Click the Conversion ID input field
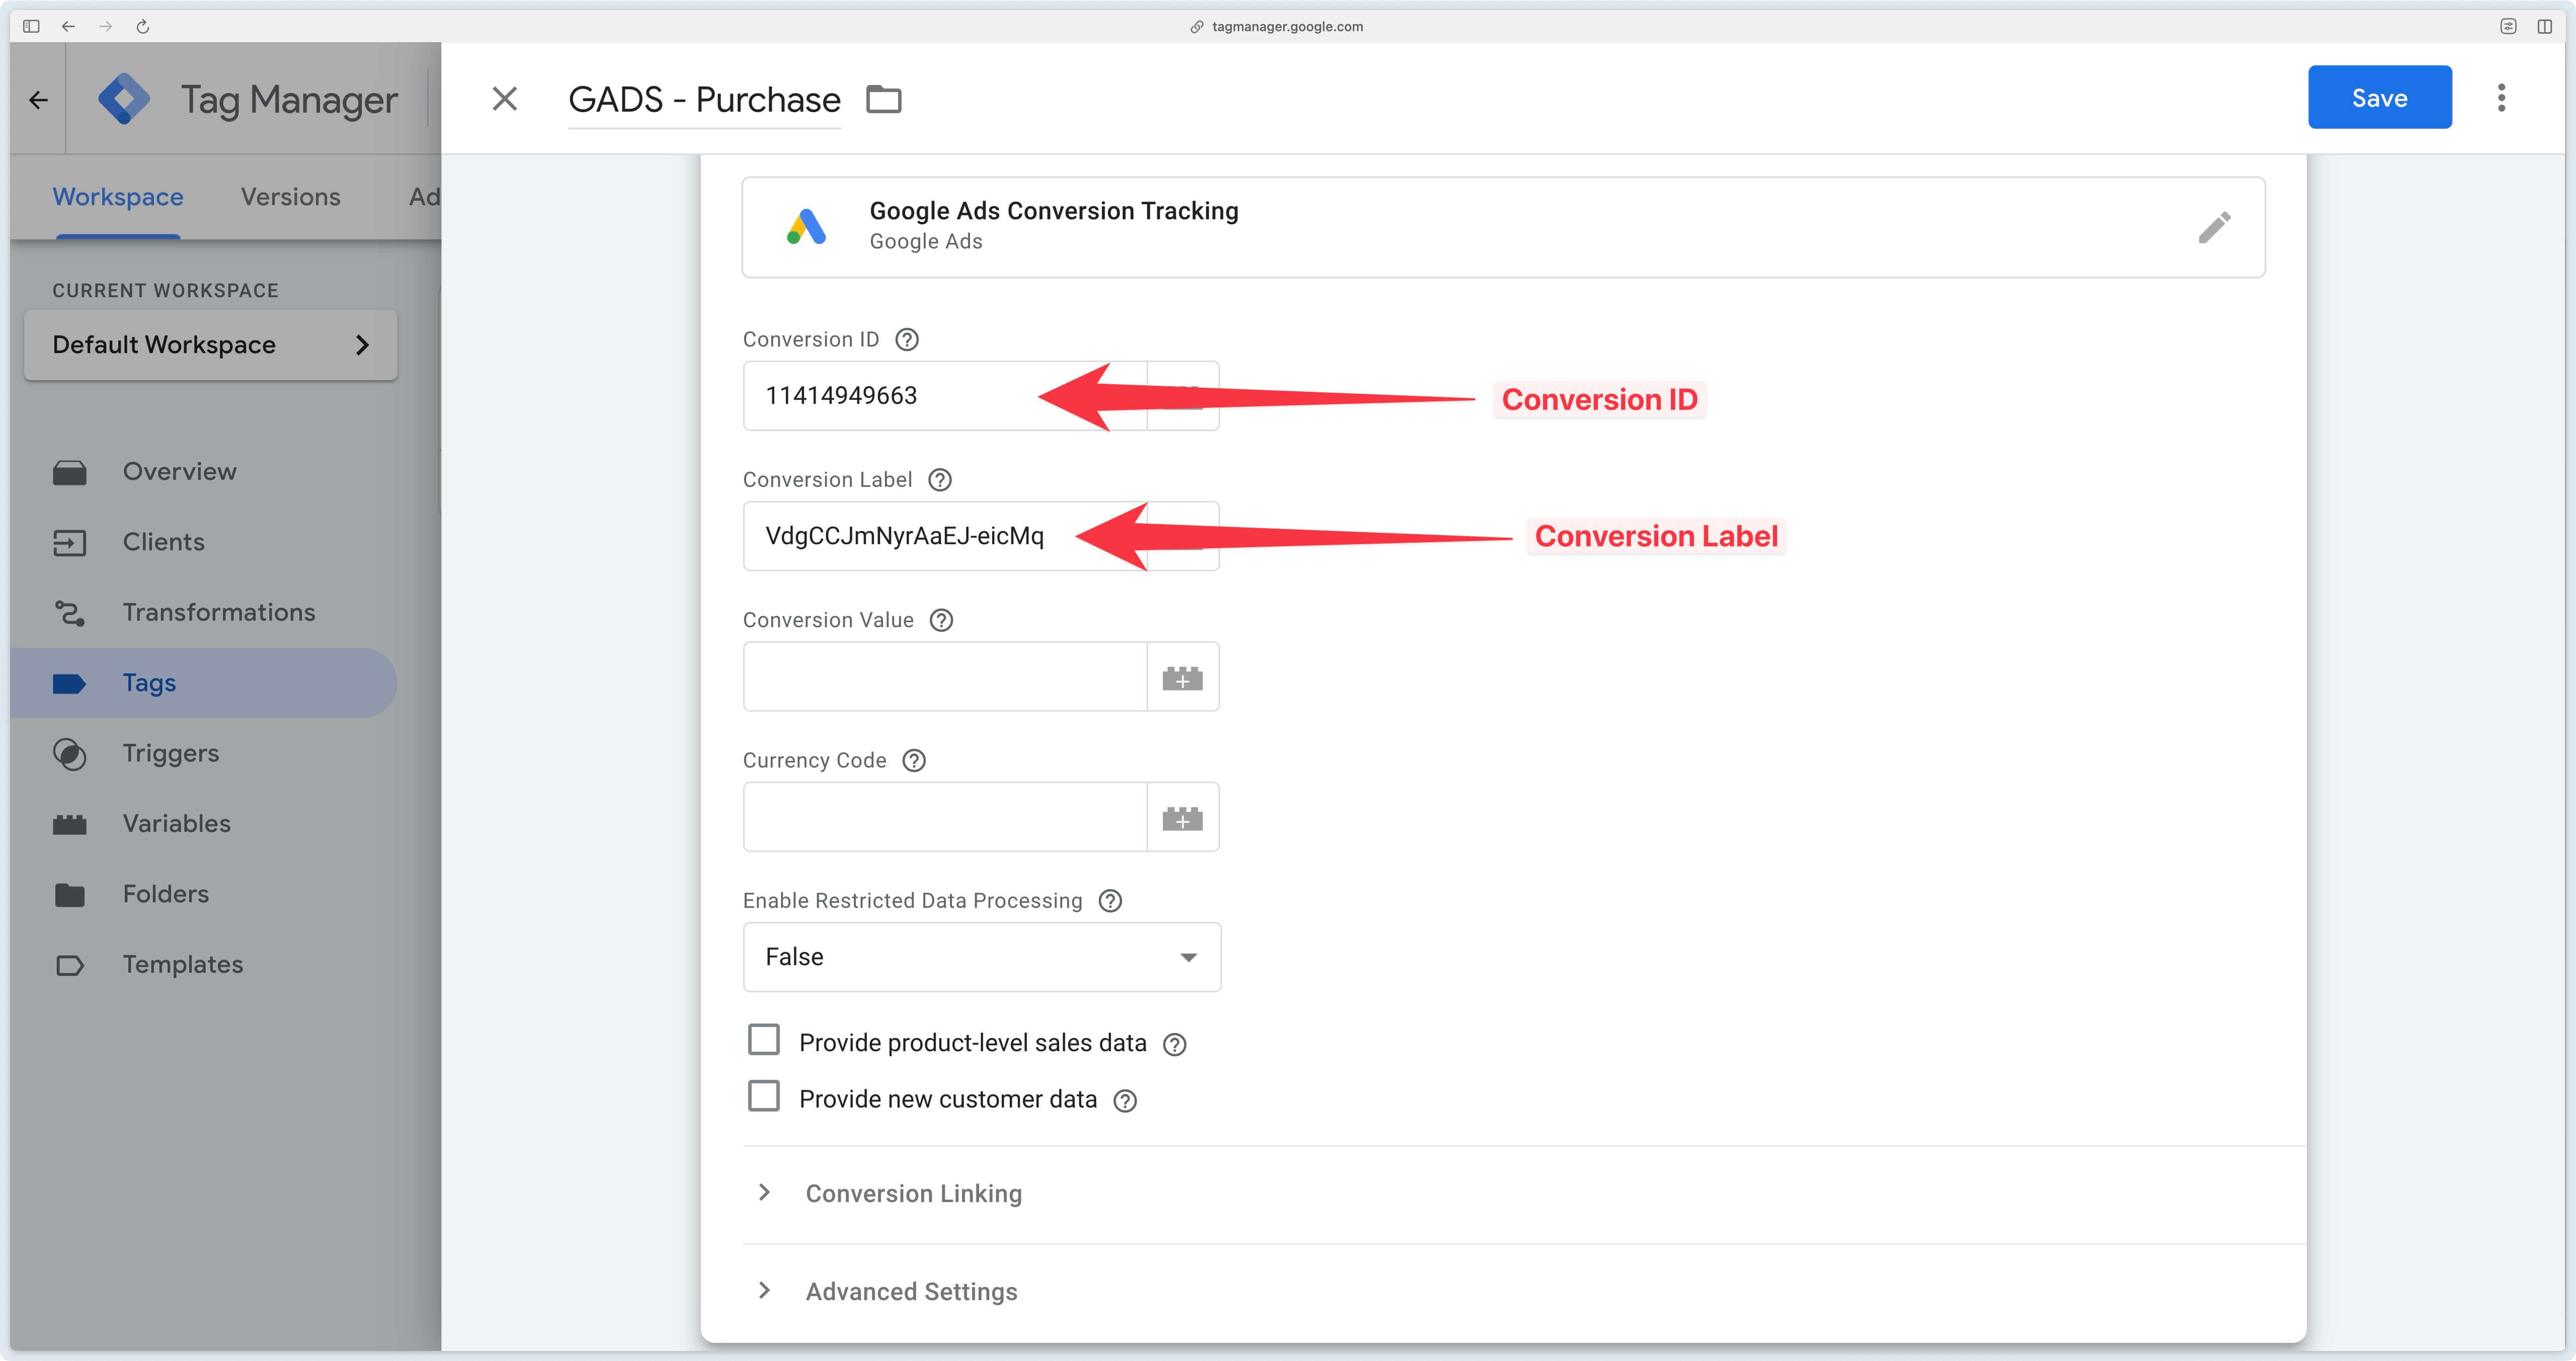 (x=944, y=396)
